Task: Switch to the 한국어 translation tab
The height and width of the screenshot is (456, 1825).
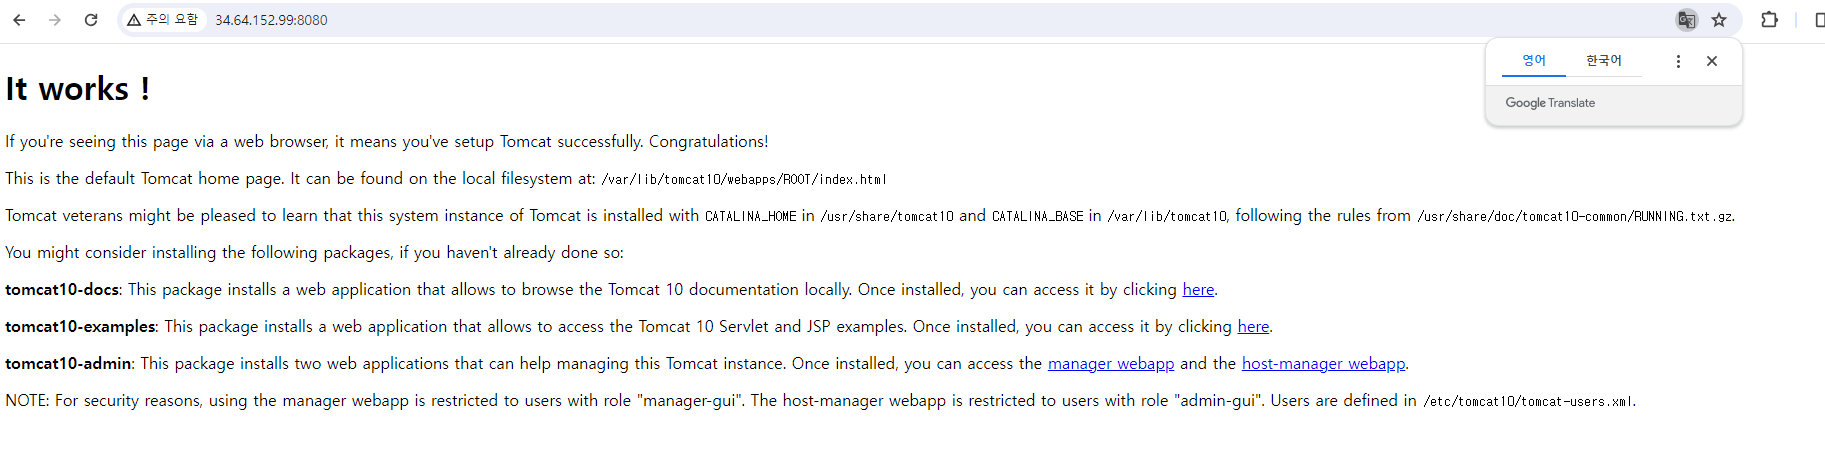Action: tap(1604, 61)
